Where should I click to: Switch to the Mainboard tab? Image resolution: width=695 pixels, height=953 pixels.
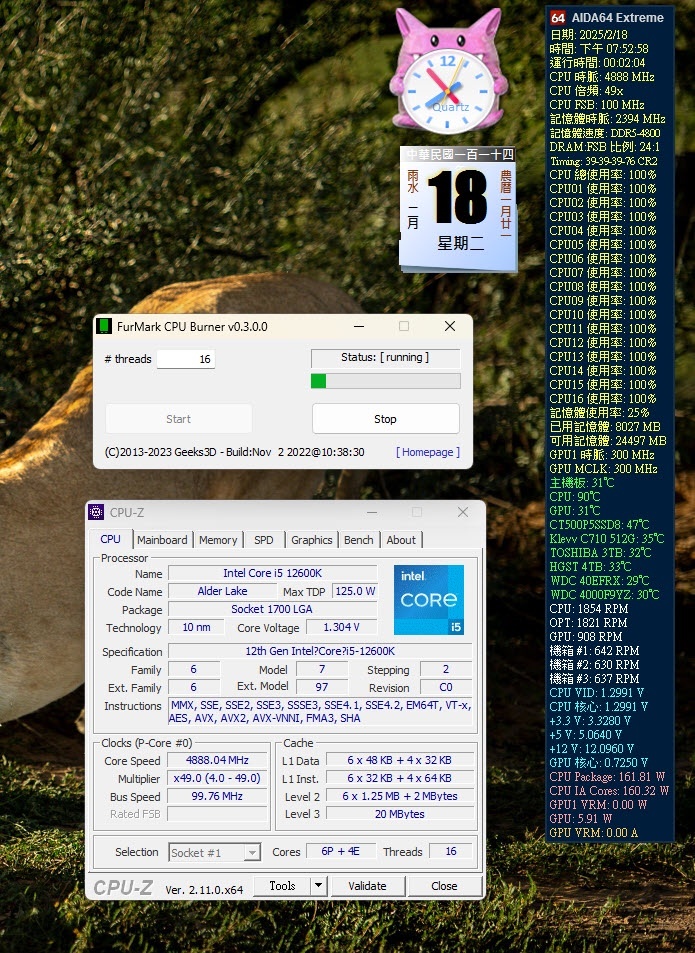coord(162,540)
